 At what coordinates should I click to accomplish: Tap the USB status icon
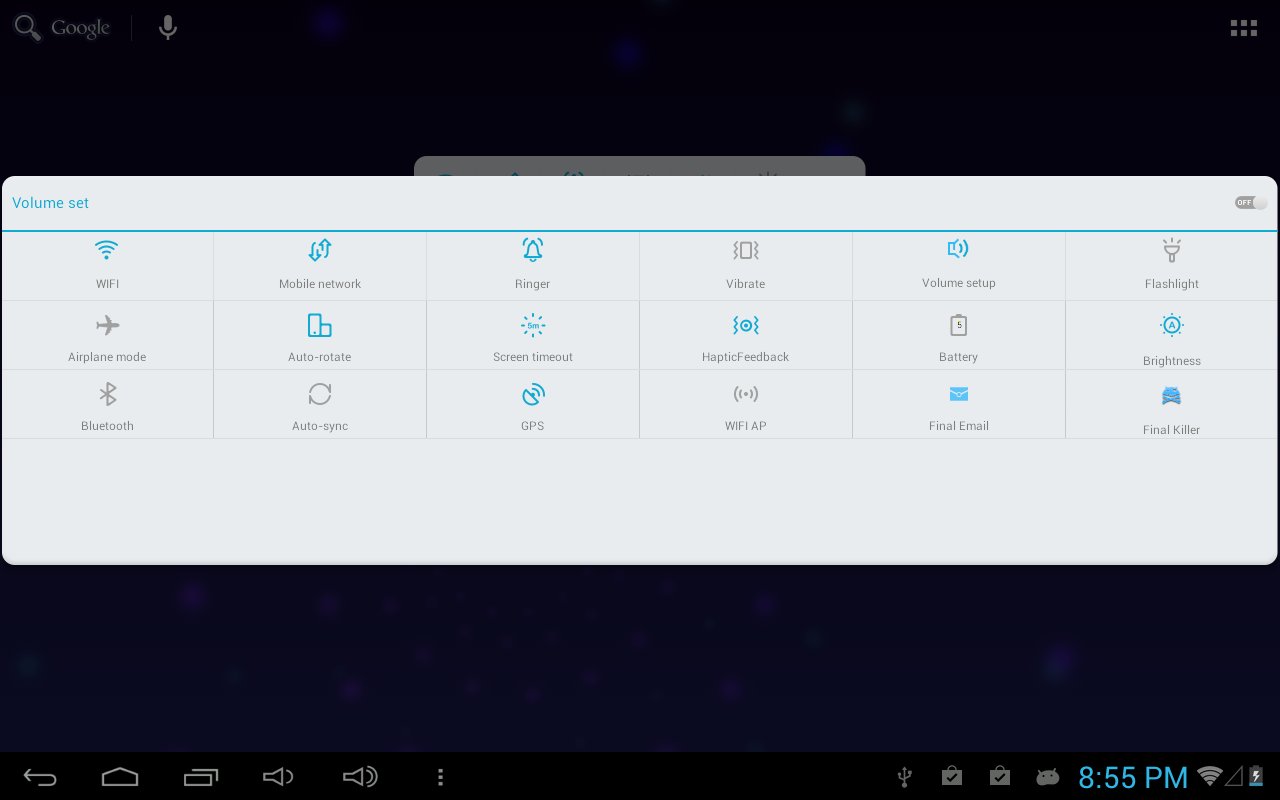point(905,777)
